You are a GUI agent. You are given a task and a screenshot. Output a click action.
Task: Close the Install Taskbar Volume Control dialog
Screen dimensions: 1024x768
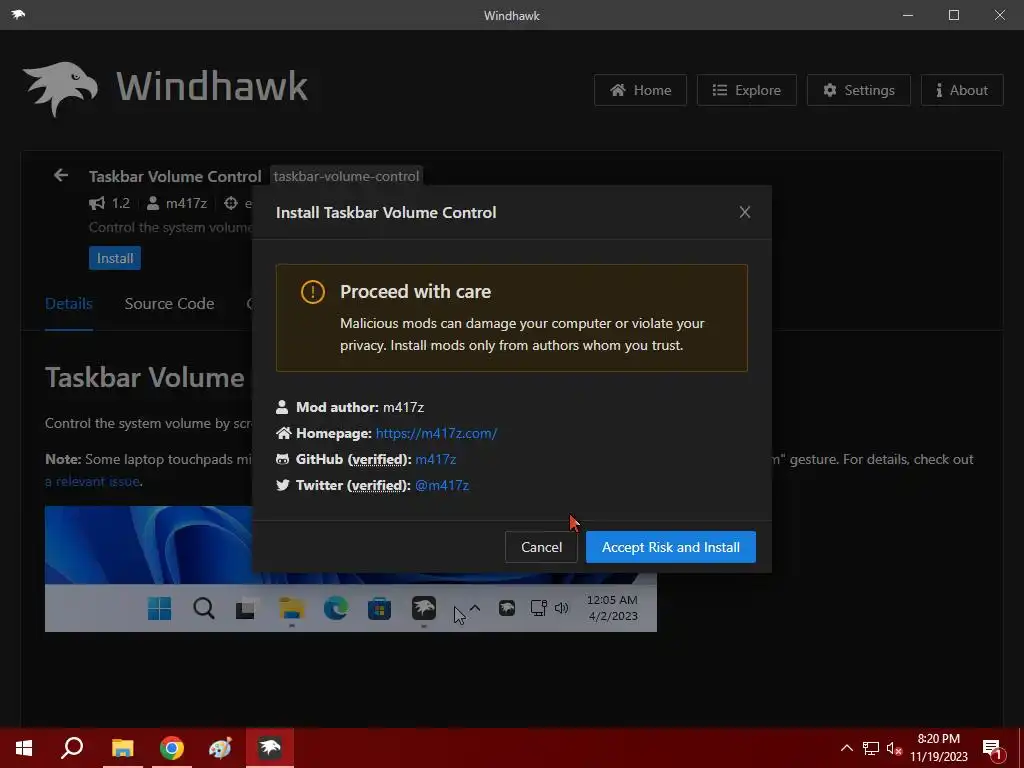pyautogui.click(x=744, y=212)
